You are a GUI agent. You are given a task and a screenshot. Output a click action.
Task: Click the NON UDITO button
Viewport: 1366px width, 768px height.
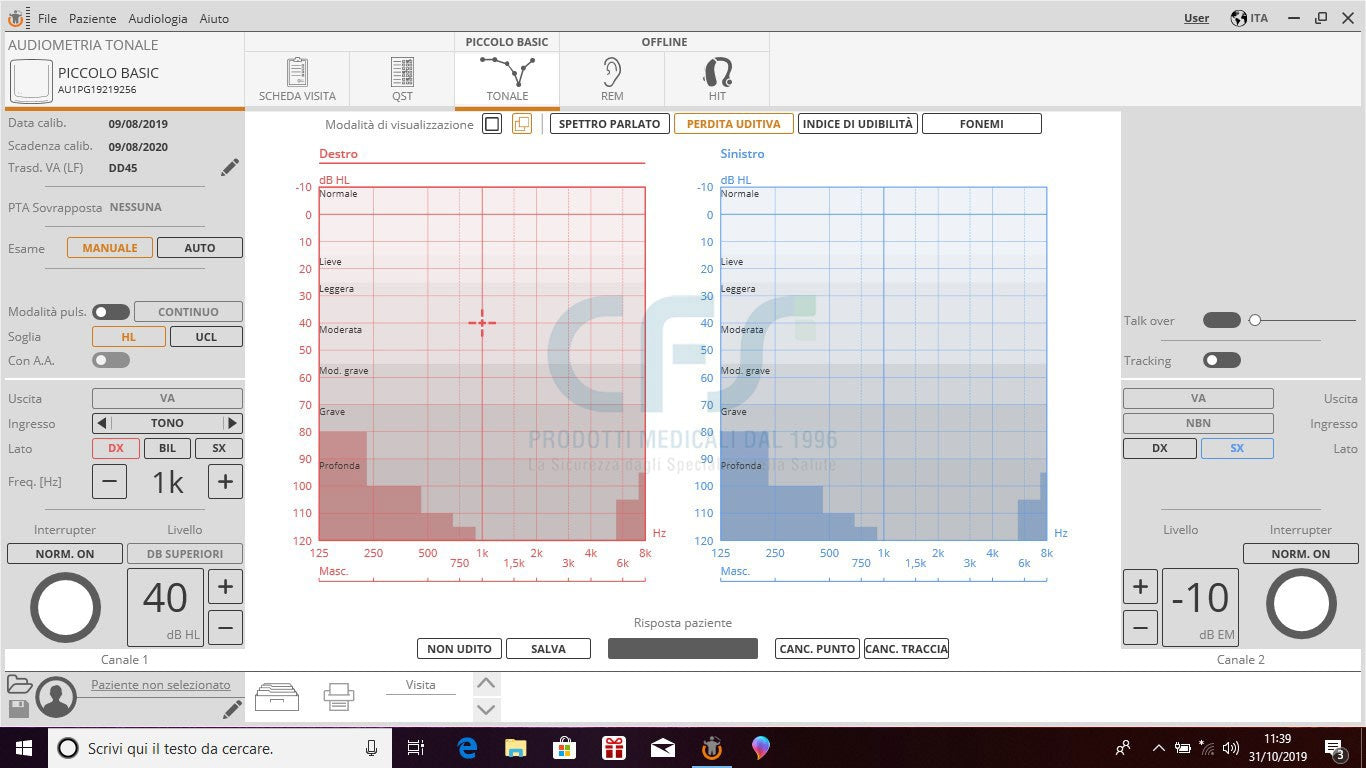point(459,648)
